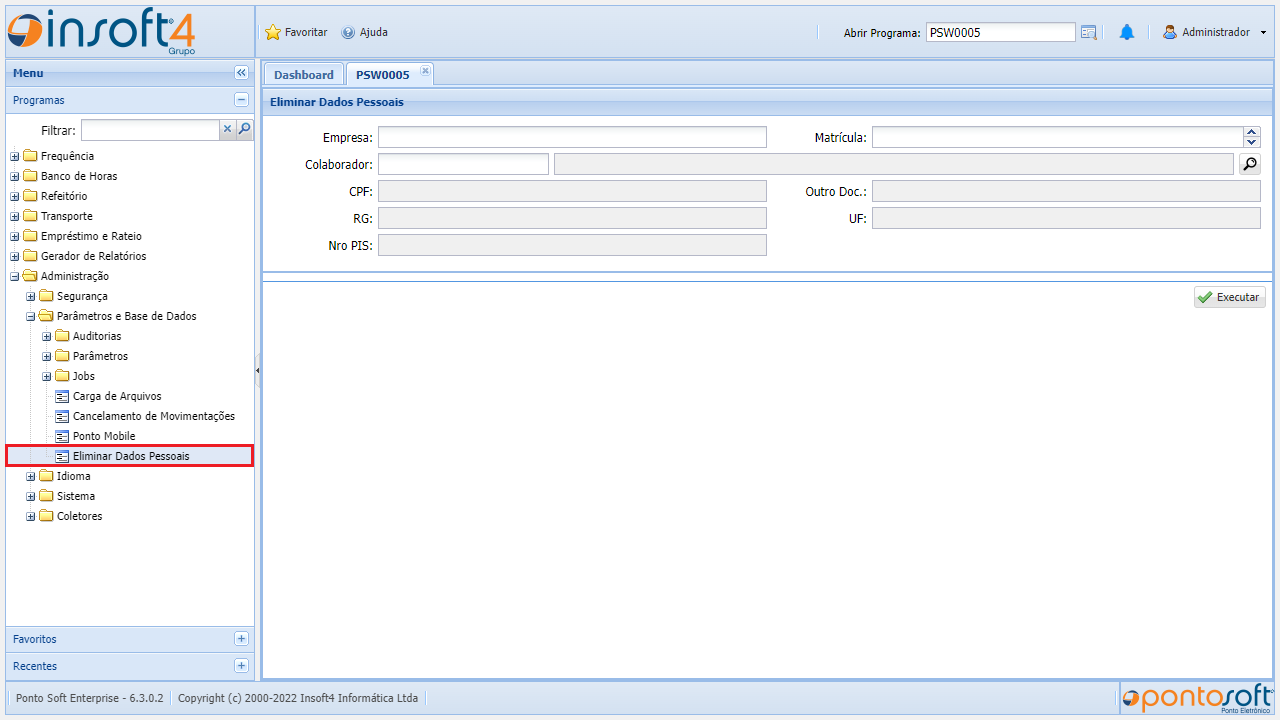Click the Executar button

pyautogui.click(x=1229, y=297)
